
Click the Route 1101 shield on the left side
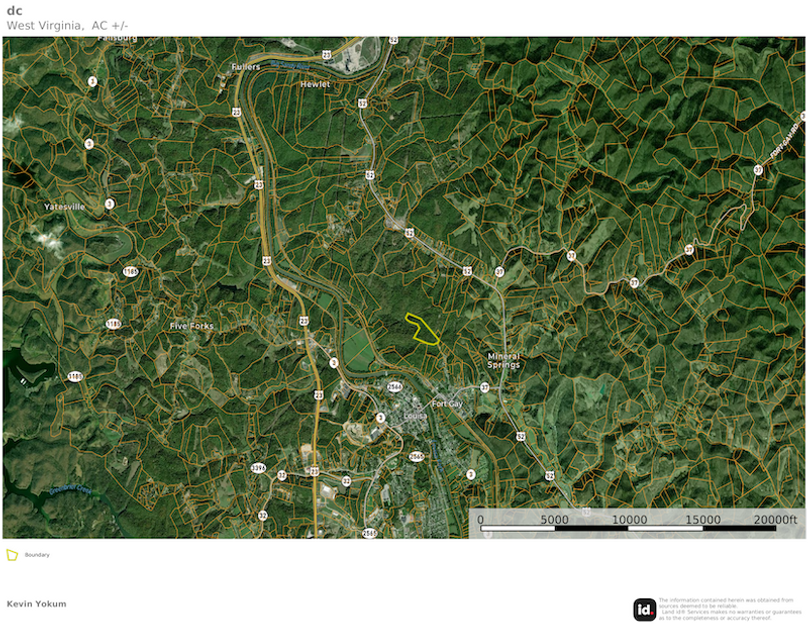click(x=76, y=377)
